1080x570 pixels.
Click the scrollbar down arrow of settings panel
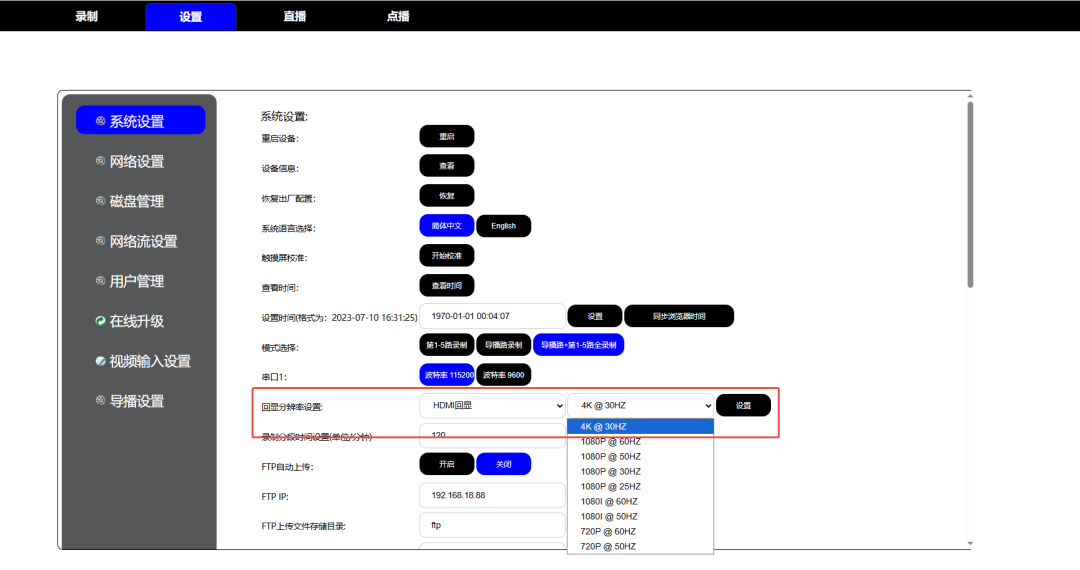pyautogui.click(x=970, y=544)
